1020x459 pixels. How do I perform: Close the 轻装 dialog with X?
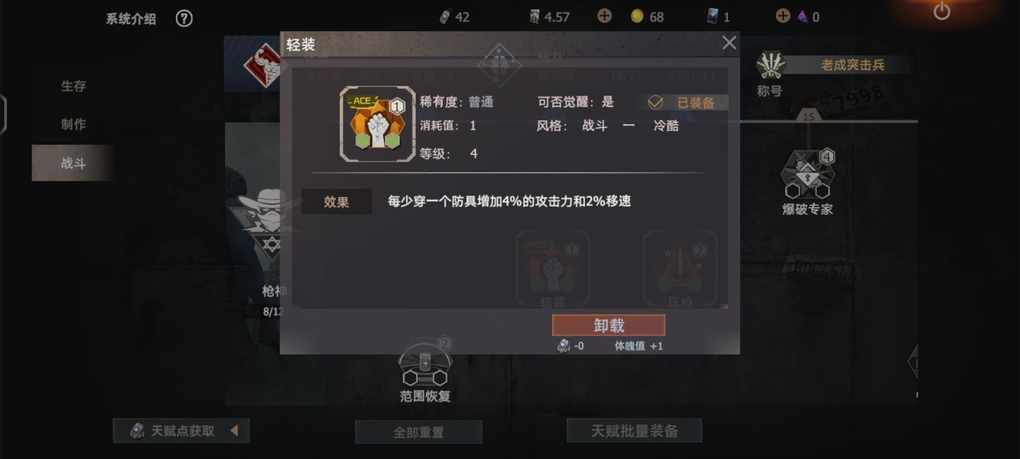[729, 44]
